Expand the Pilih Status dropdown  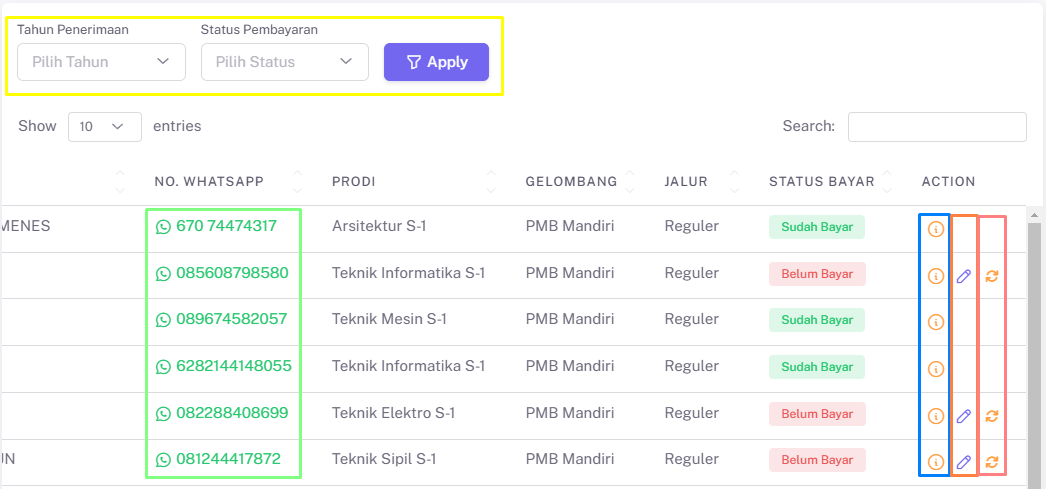pos(285,62)
